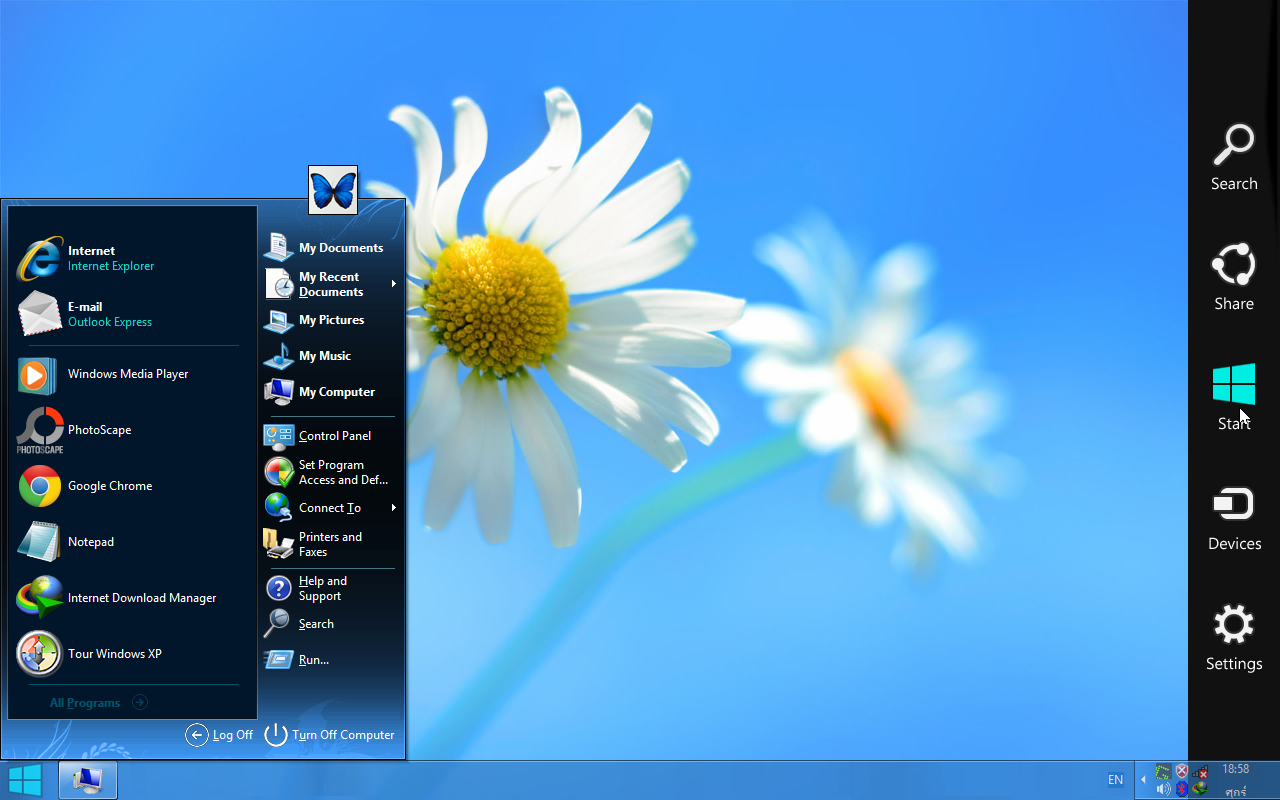Open the My Documents folder icon
The width and height of the screenshot is (1280, 800).
[278, 248]
